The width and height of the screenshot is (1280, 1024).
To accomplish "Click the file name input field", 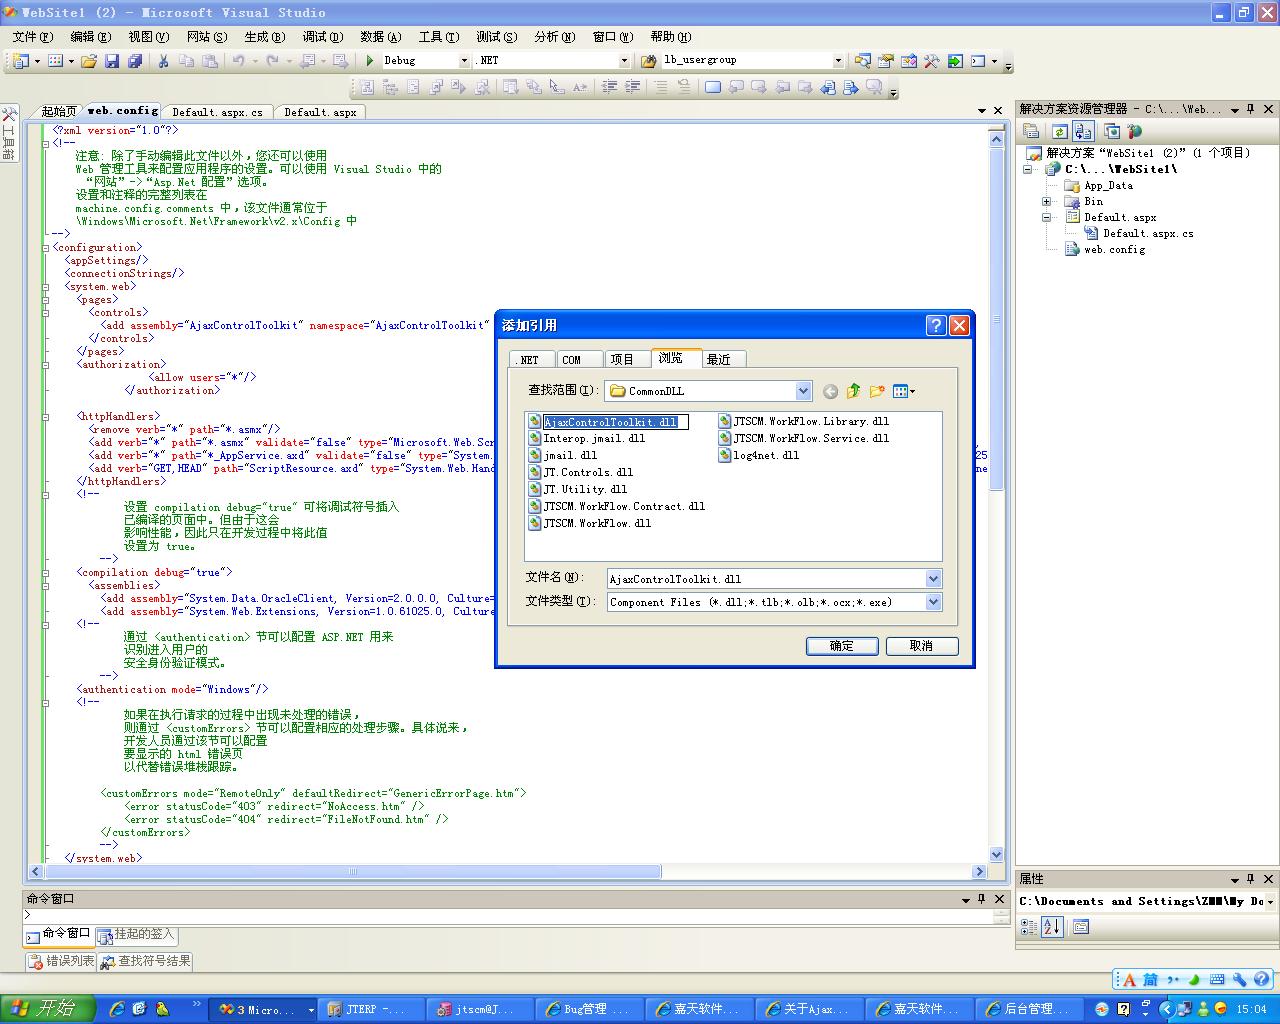I will click(x=765, y=579).
